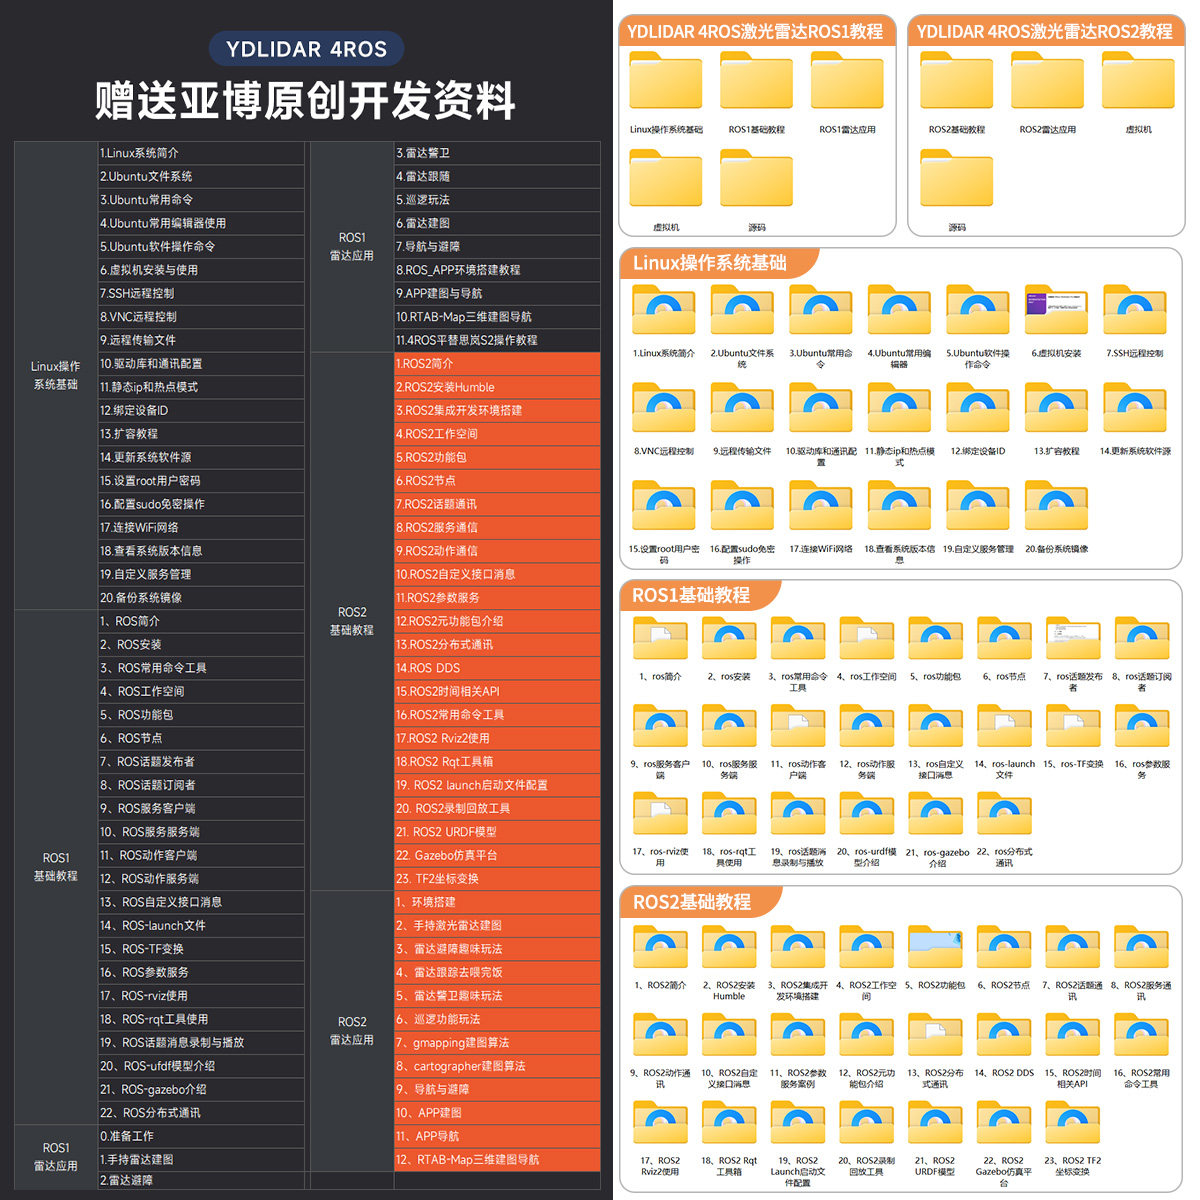Open the 6、ROS2节点 folder icon
The image size is (1200, 1200).
pos(1004,948)
